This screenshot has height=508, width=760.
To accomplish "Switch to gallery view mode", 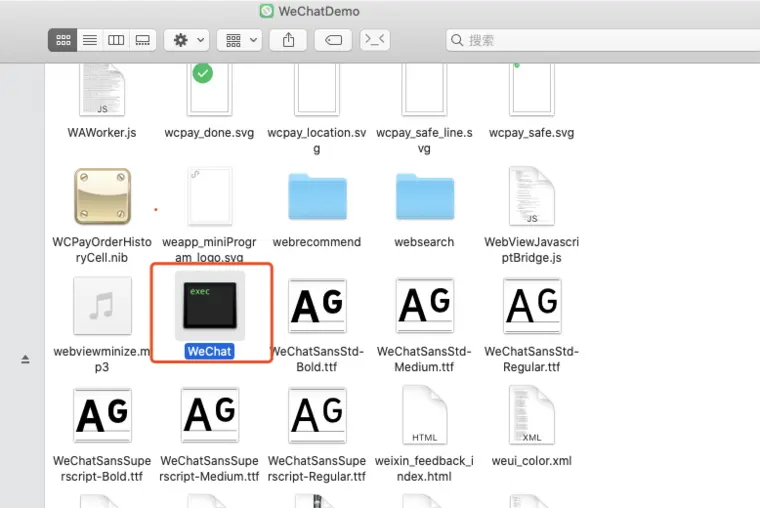I will coord(142,40).
